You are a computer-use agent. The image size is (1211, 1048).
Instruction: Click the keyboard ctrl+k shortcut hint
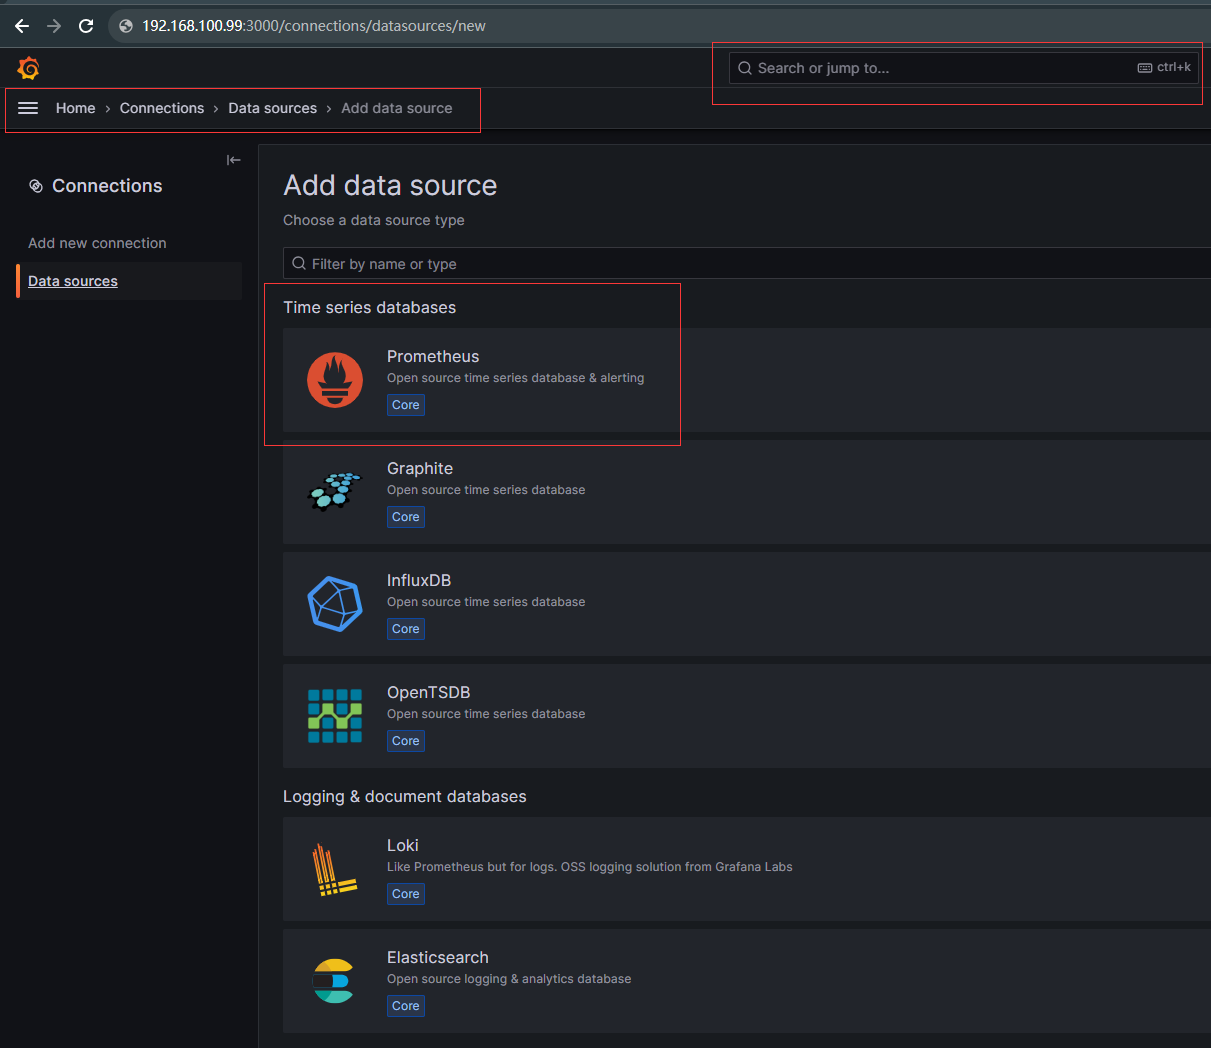pos(1164,67)
